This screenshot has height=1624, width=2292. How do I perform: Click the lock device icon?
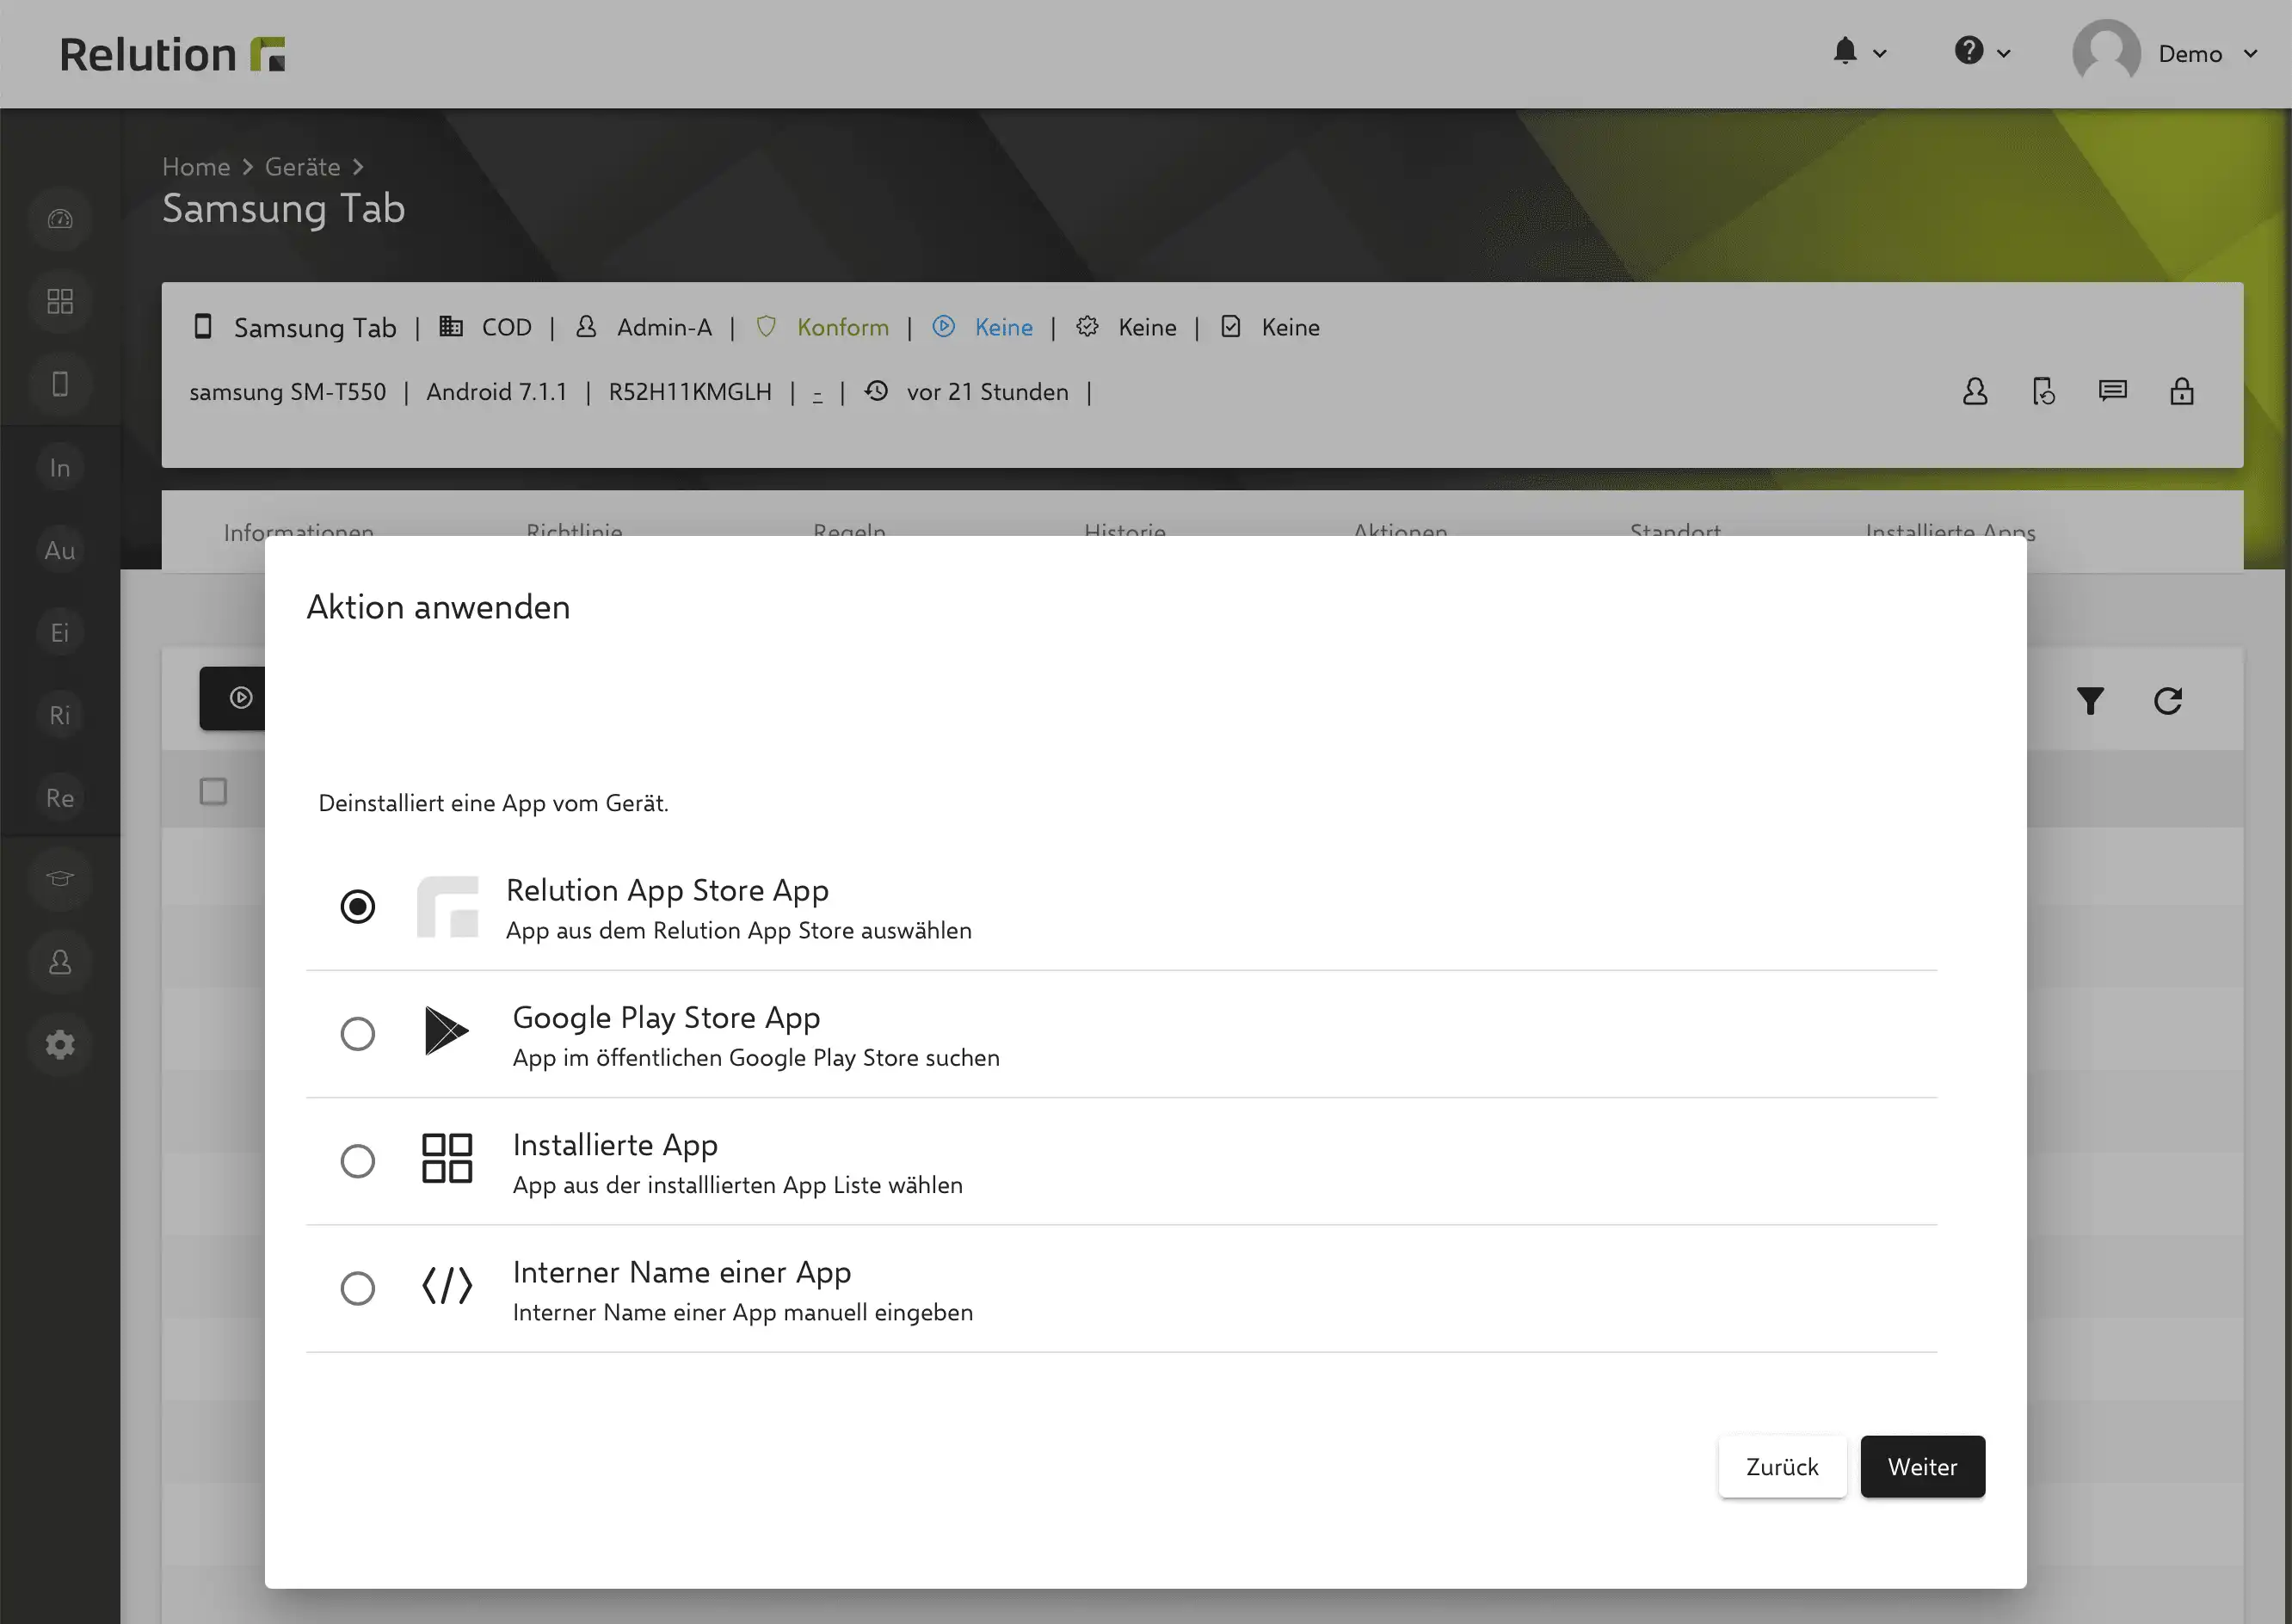pos(2182,391)
